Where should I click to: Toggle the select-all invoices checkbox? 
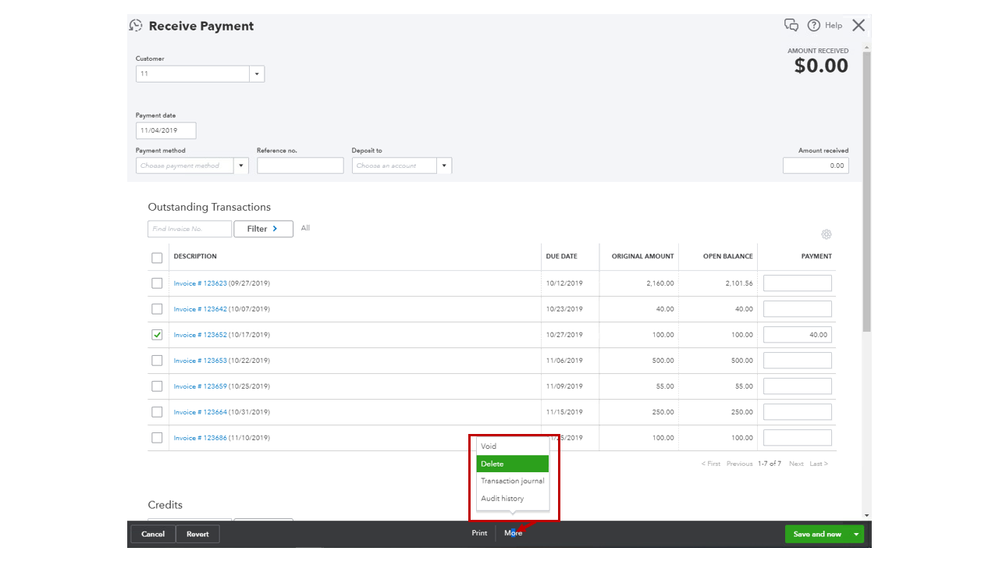click(157, 258)
